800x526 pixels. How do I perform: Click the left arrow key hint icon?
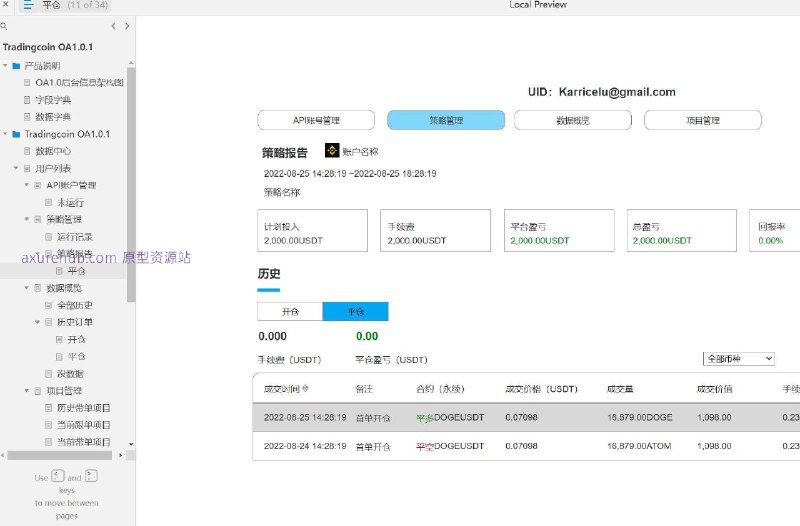58,476
